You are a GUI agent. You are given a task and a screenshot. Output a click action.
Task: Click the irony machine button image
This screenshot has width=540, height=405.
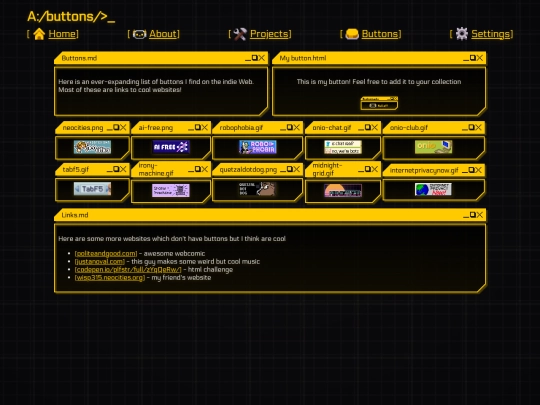171,190
